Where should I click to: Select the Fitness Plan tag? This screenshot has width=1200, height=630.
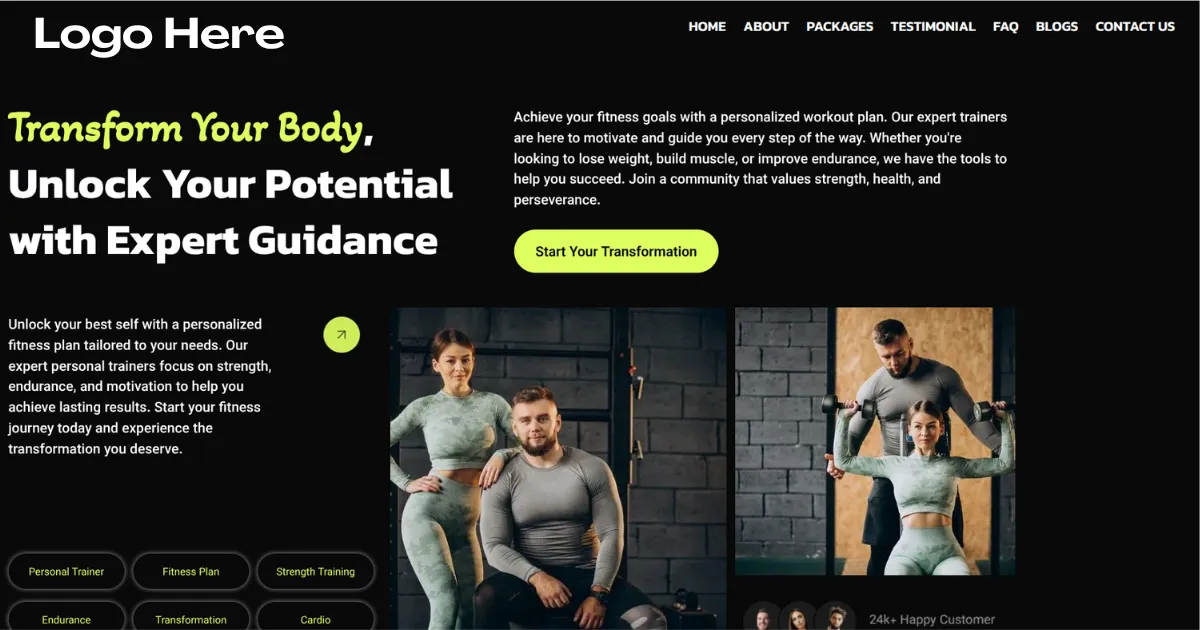coord(191,572)
